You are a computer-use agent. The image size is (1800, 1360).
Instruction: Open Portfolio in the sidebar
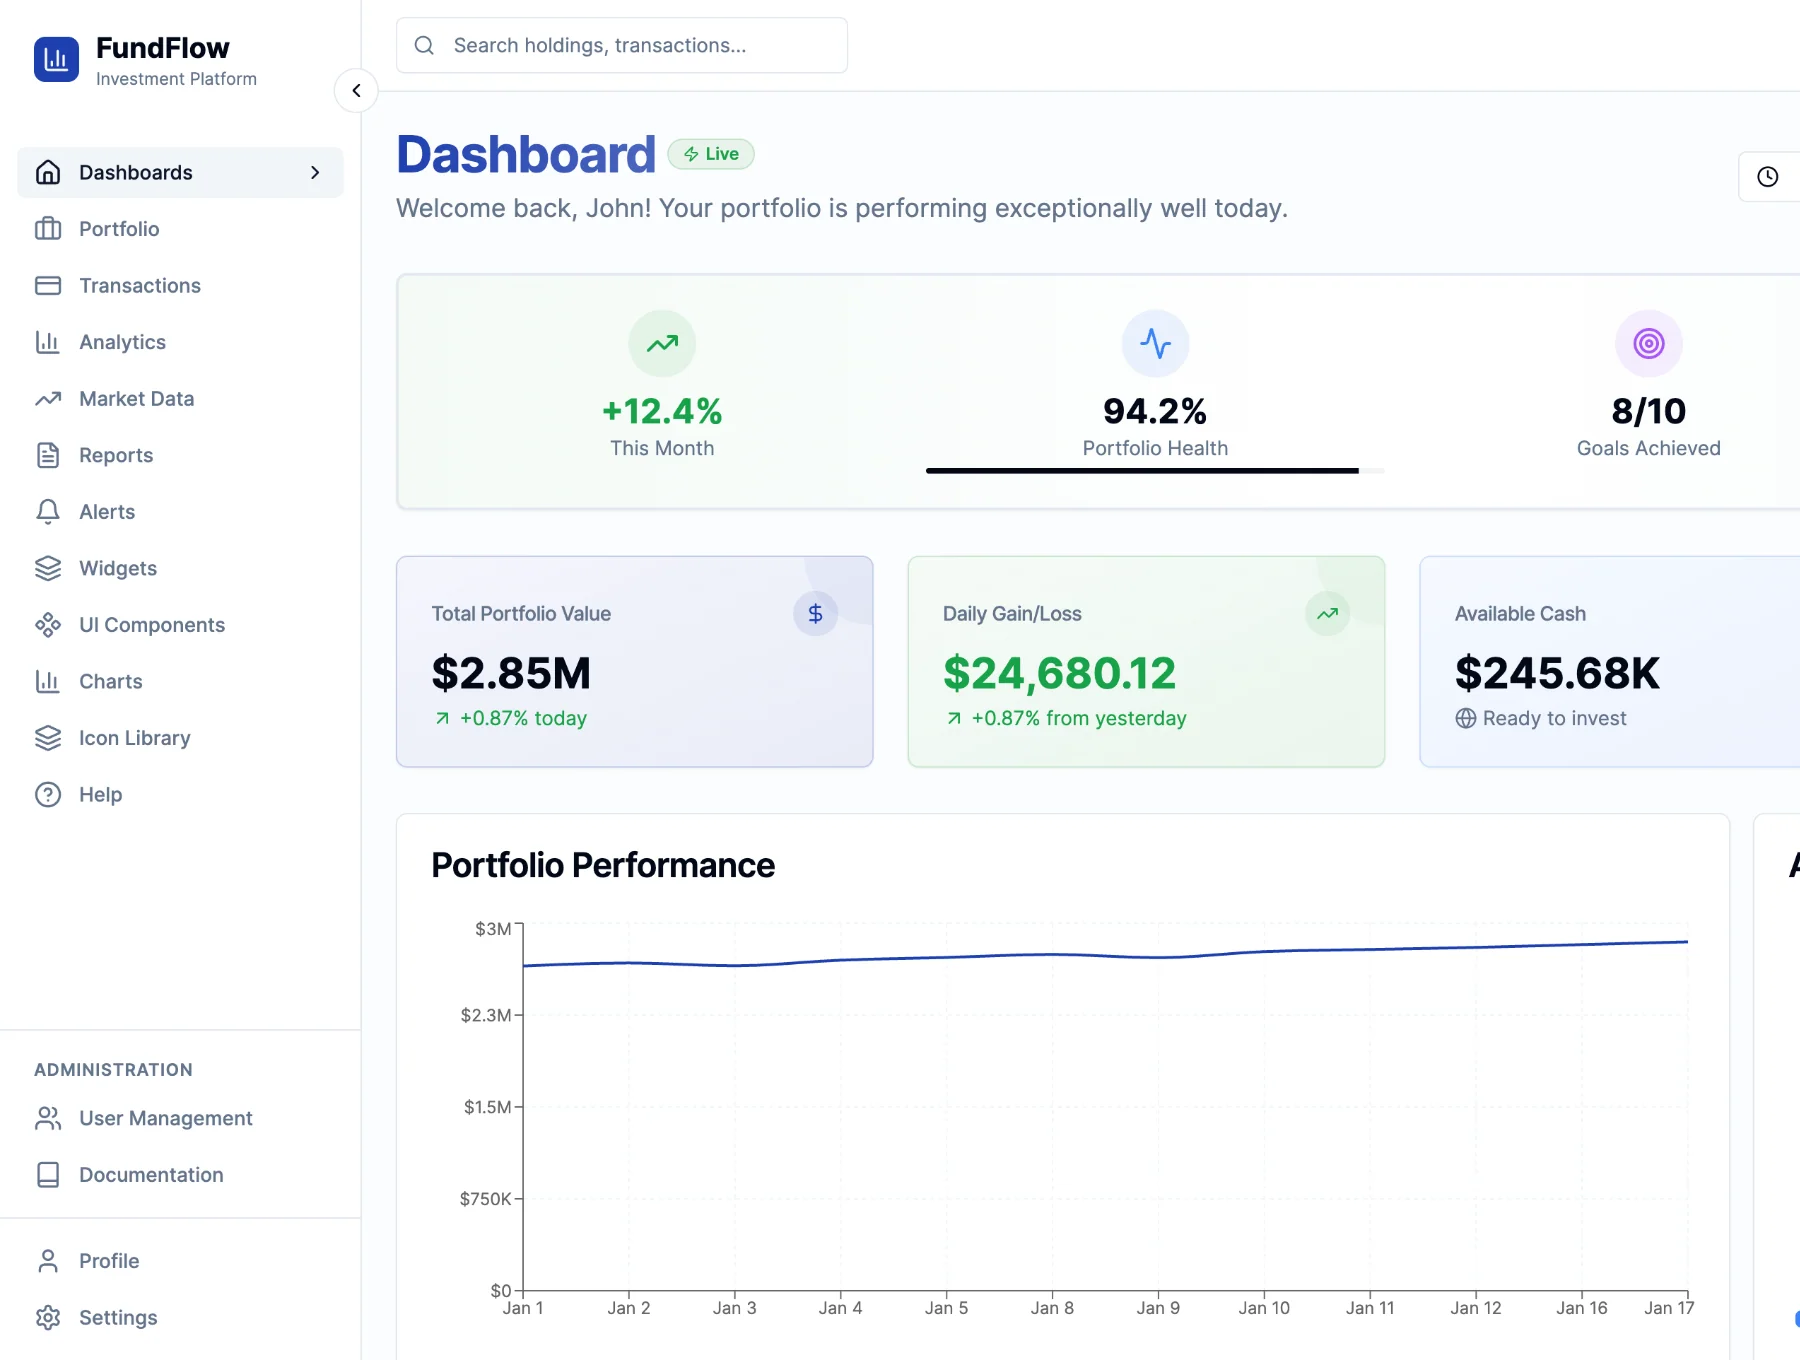(x=180, y=229)
